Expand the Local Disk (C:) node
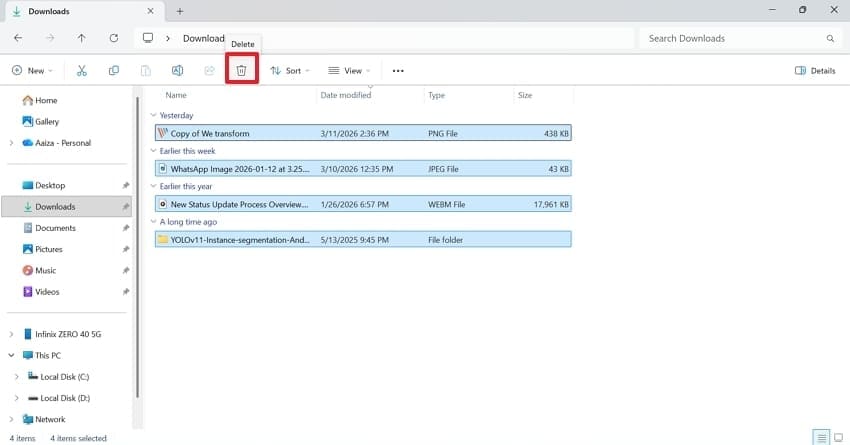 coord(17,377)
